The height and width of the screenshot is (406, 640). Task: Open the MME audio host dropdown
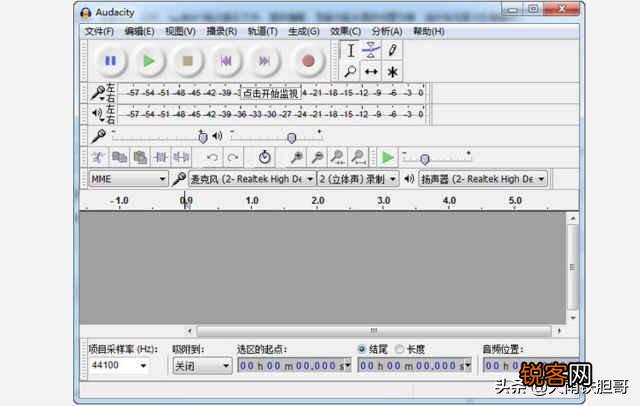pos(129,179)
